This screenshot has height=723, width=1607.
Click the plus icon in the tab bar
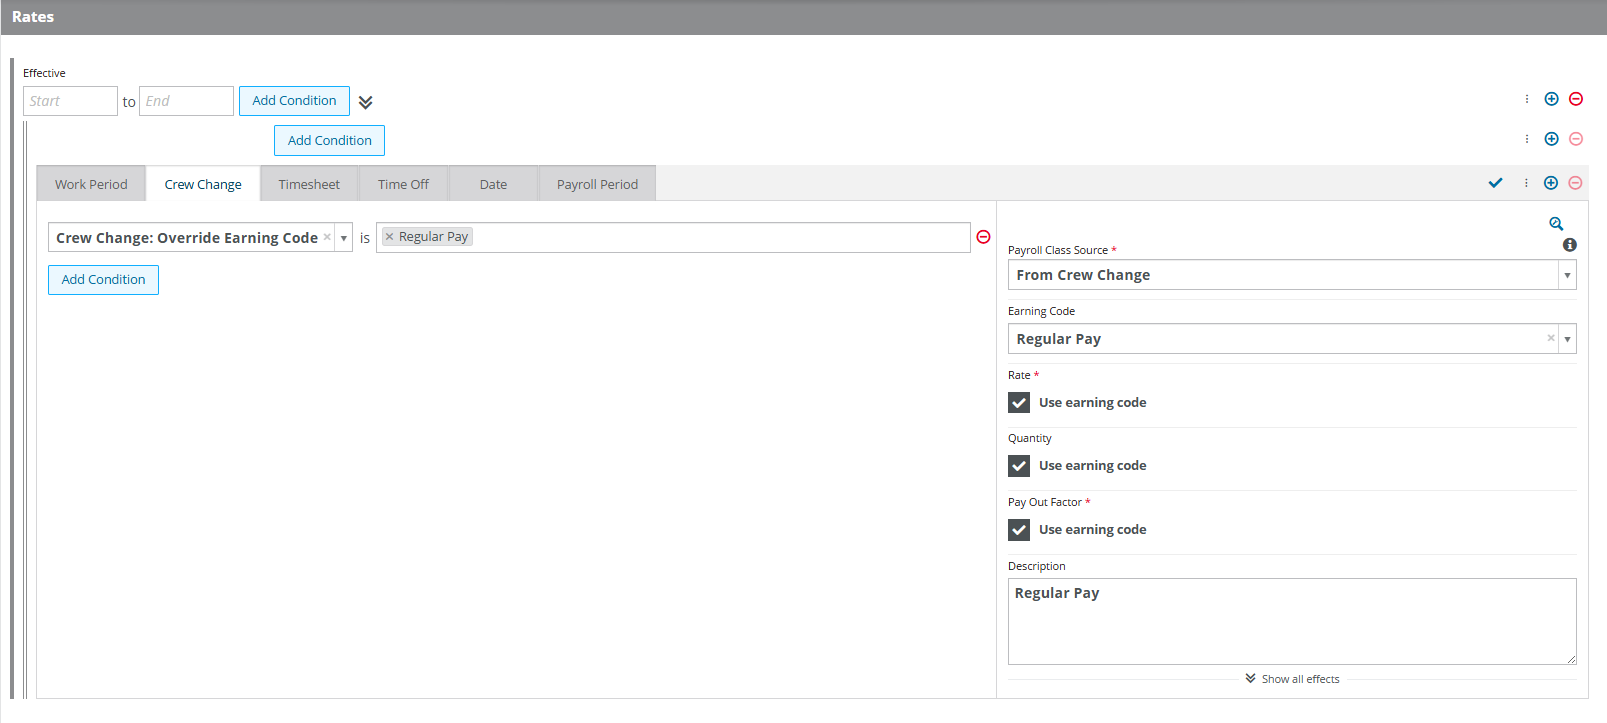click(x=1551, y=183)
